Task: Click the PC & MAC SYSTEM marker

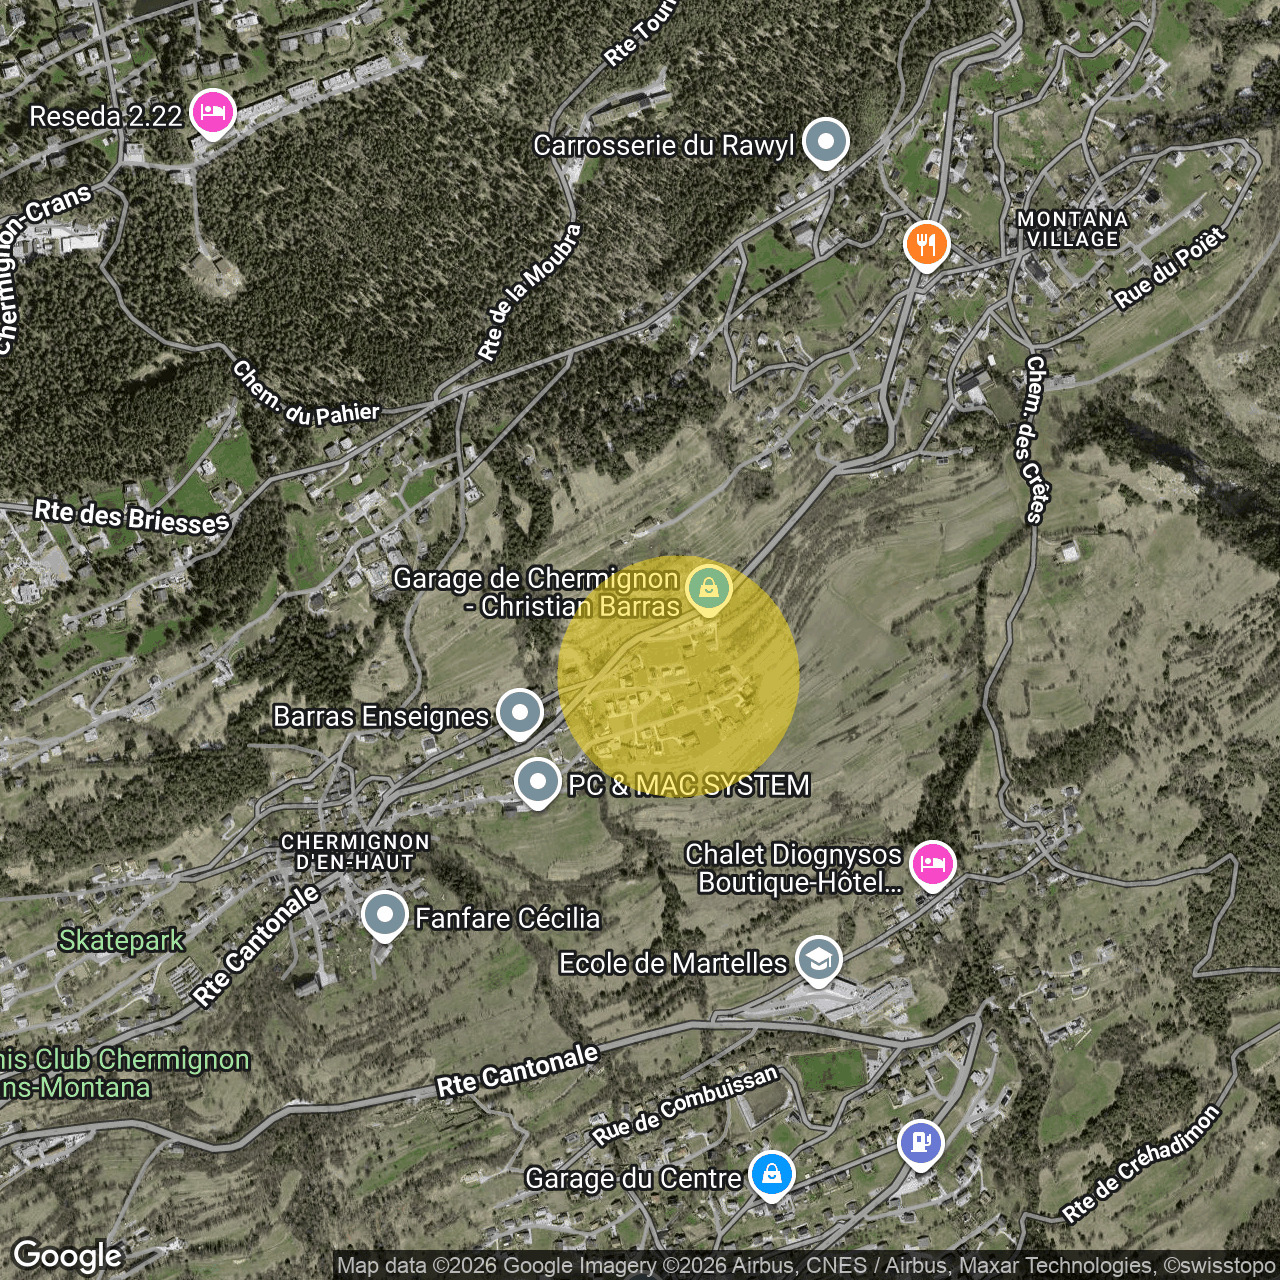Action: click(537, 782)
